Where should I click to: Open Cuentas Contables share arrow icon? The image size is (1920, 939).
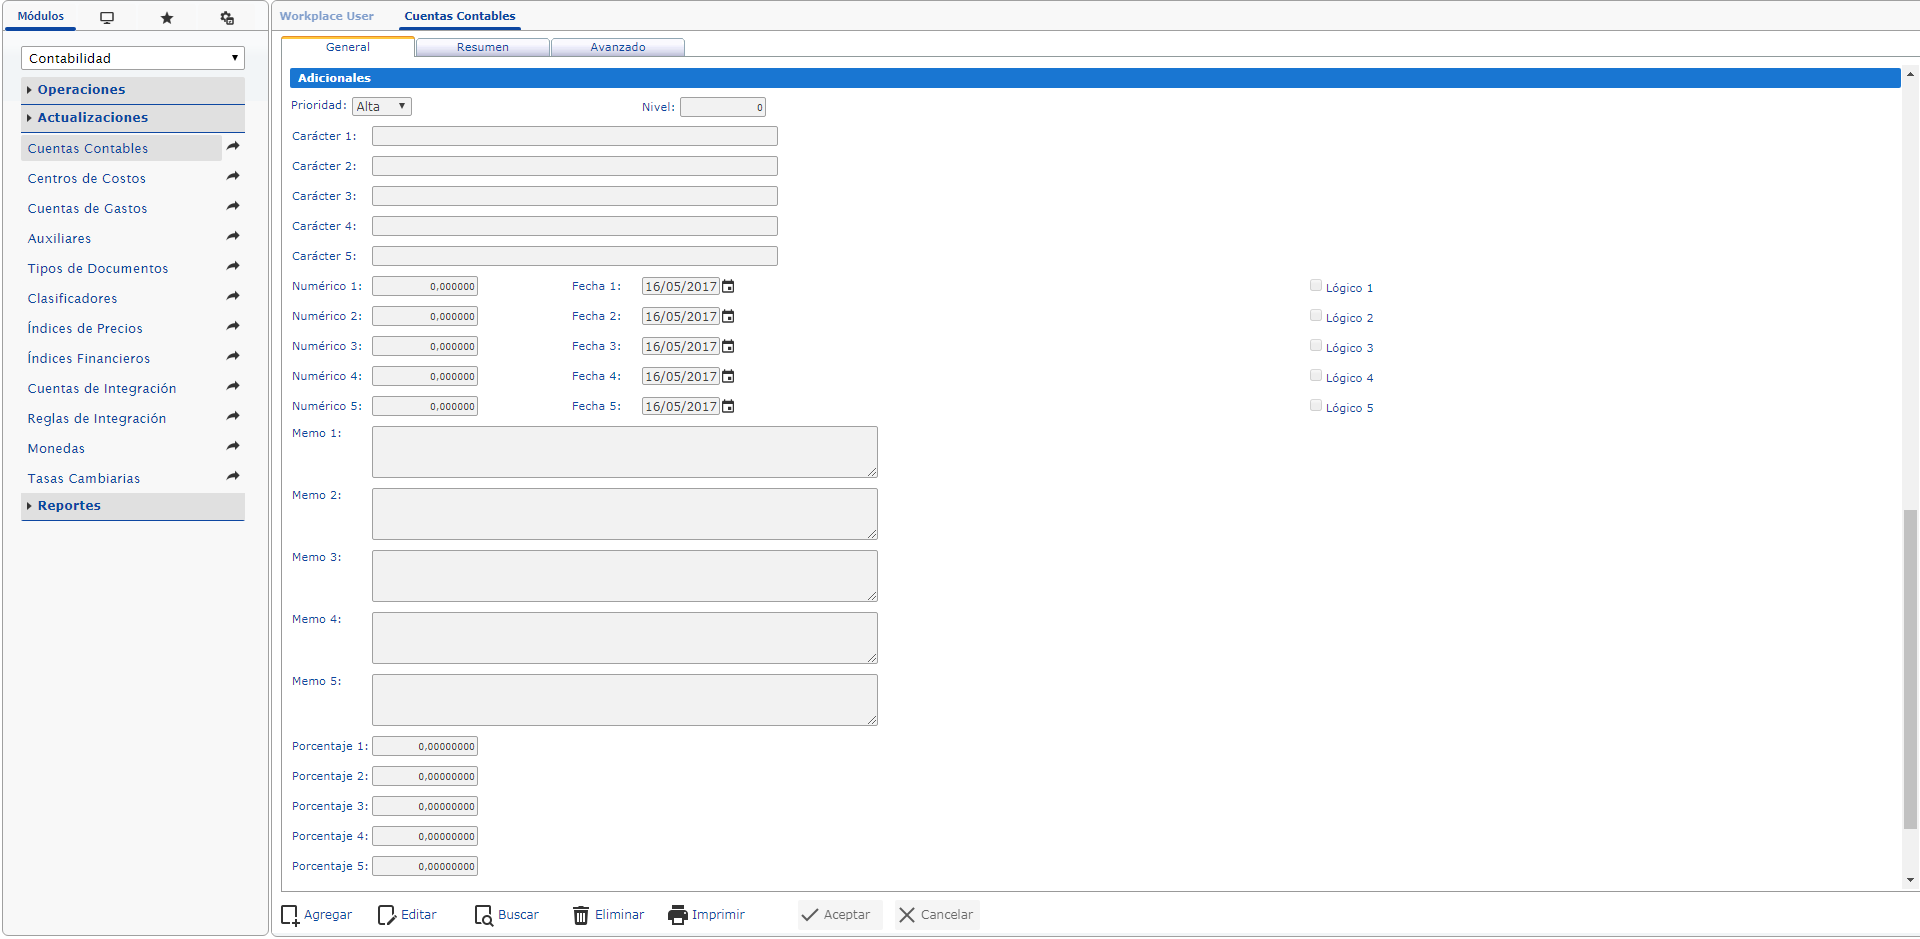pos(233,146)
